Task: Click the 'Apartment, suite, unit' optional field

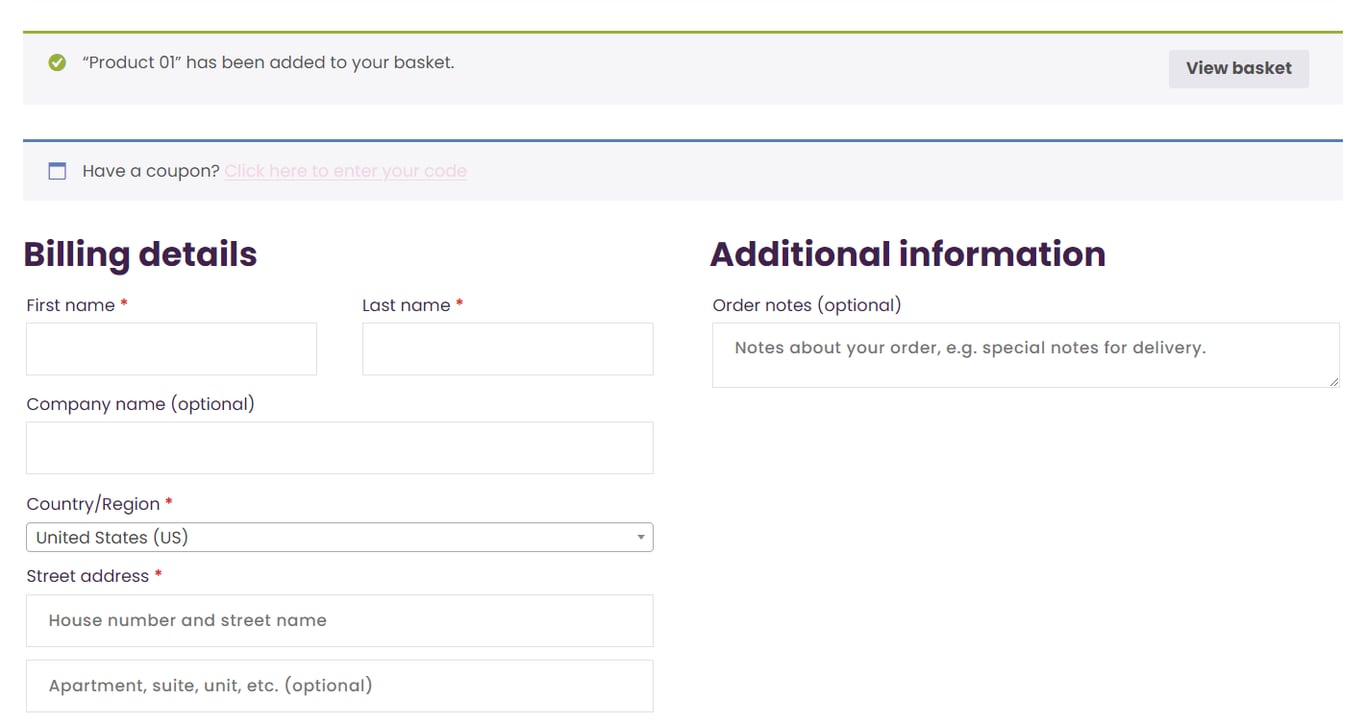Action: pyautogui.click(x=339, y=685)
